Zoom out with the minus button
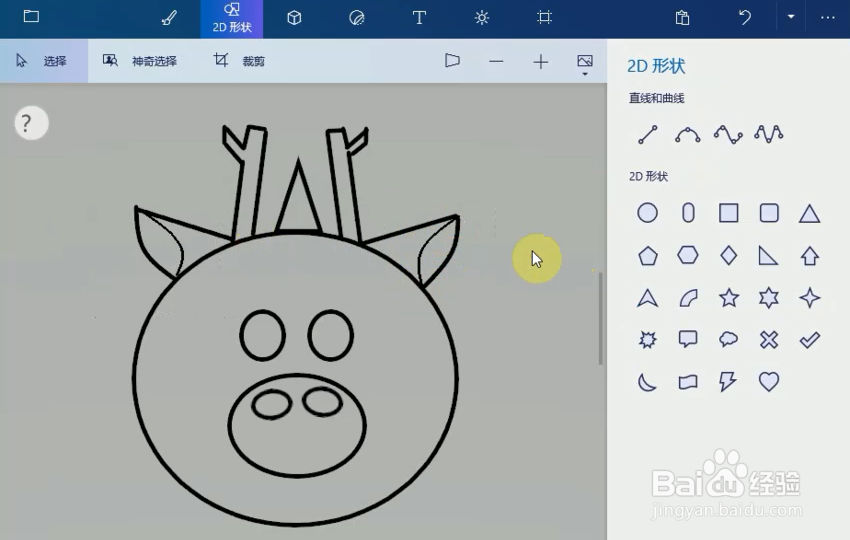850x540 pixels. (496, 62)
